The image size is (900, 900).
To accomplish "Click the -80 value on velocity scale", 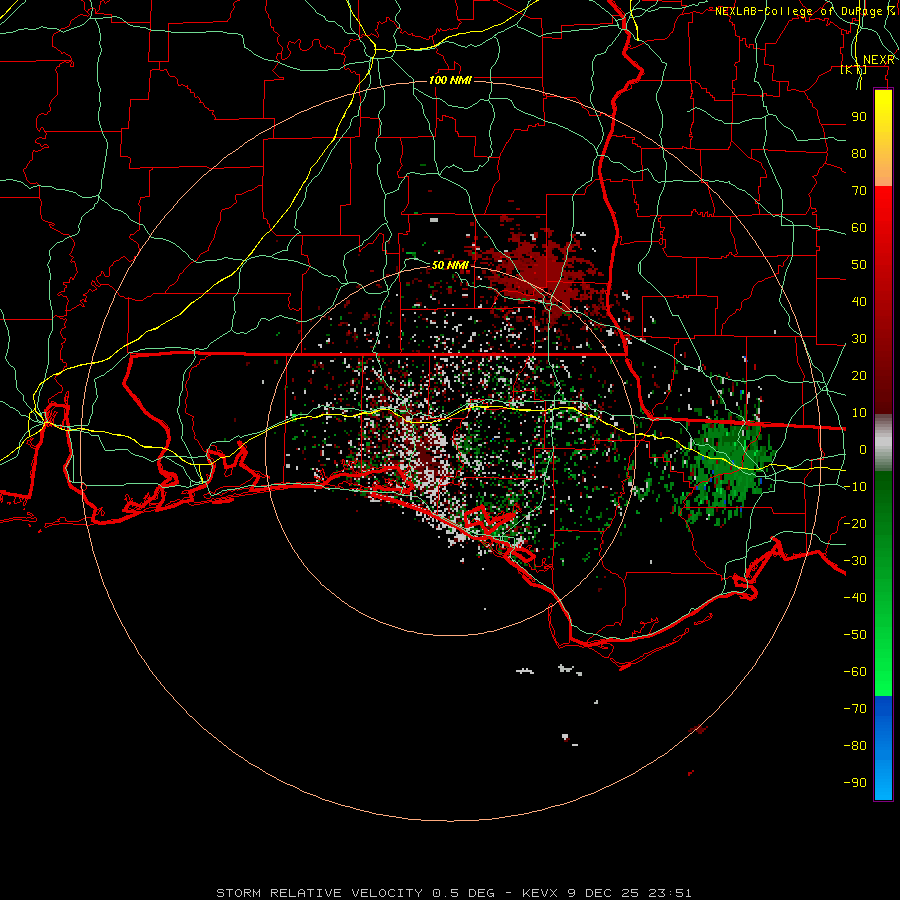I will pyautogui.click(x=855, y=746).
